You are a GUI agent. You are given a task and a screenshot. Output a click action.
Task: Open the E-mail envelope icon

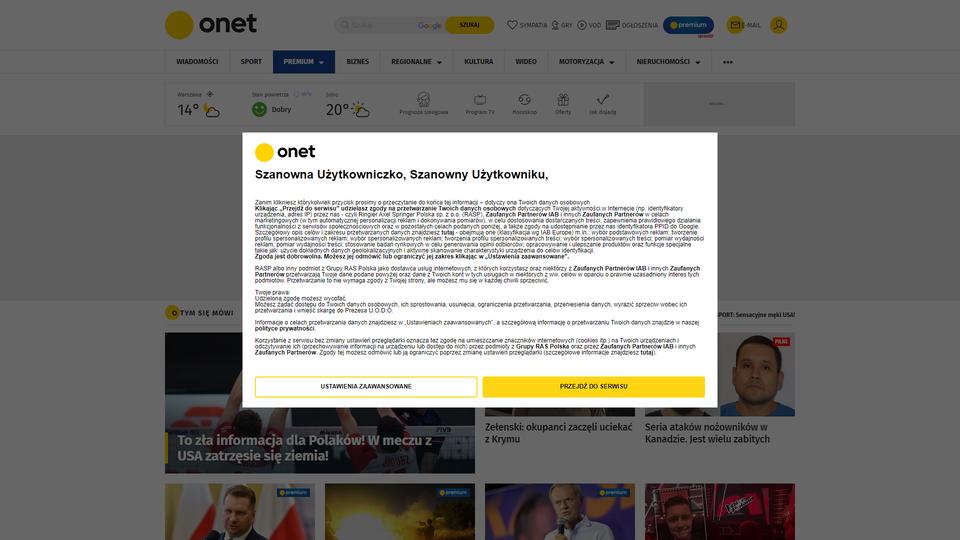pyautogui.click(x=735, y=25)
